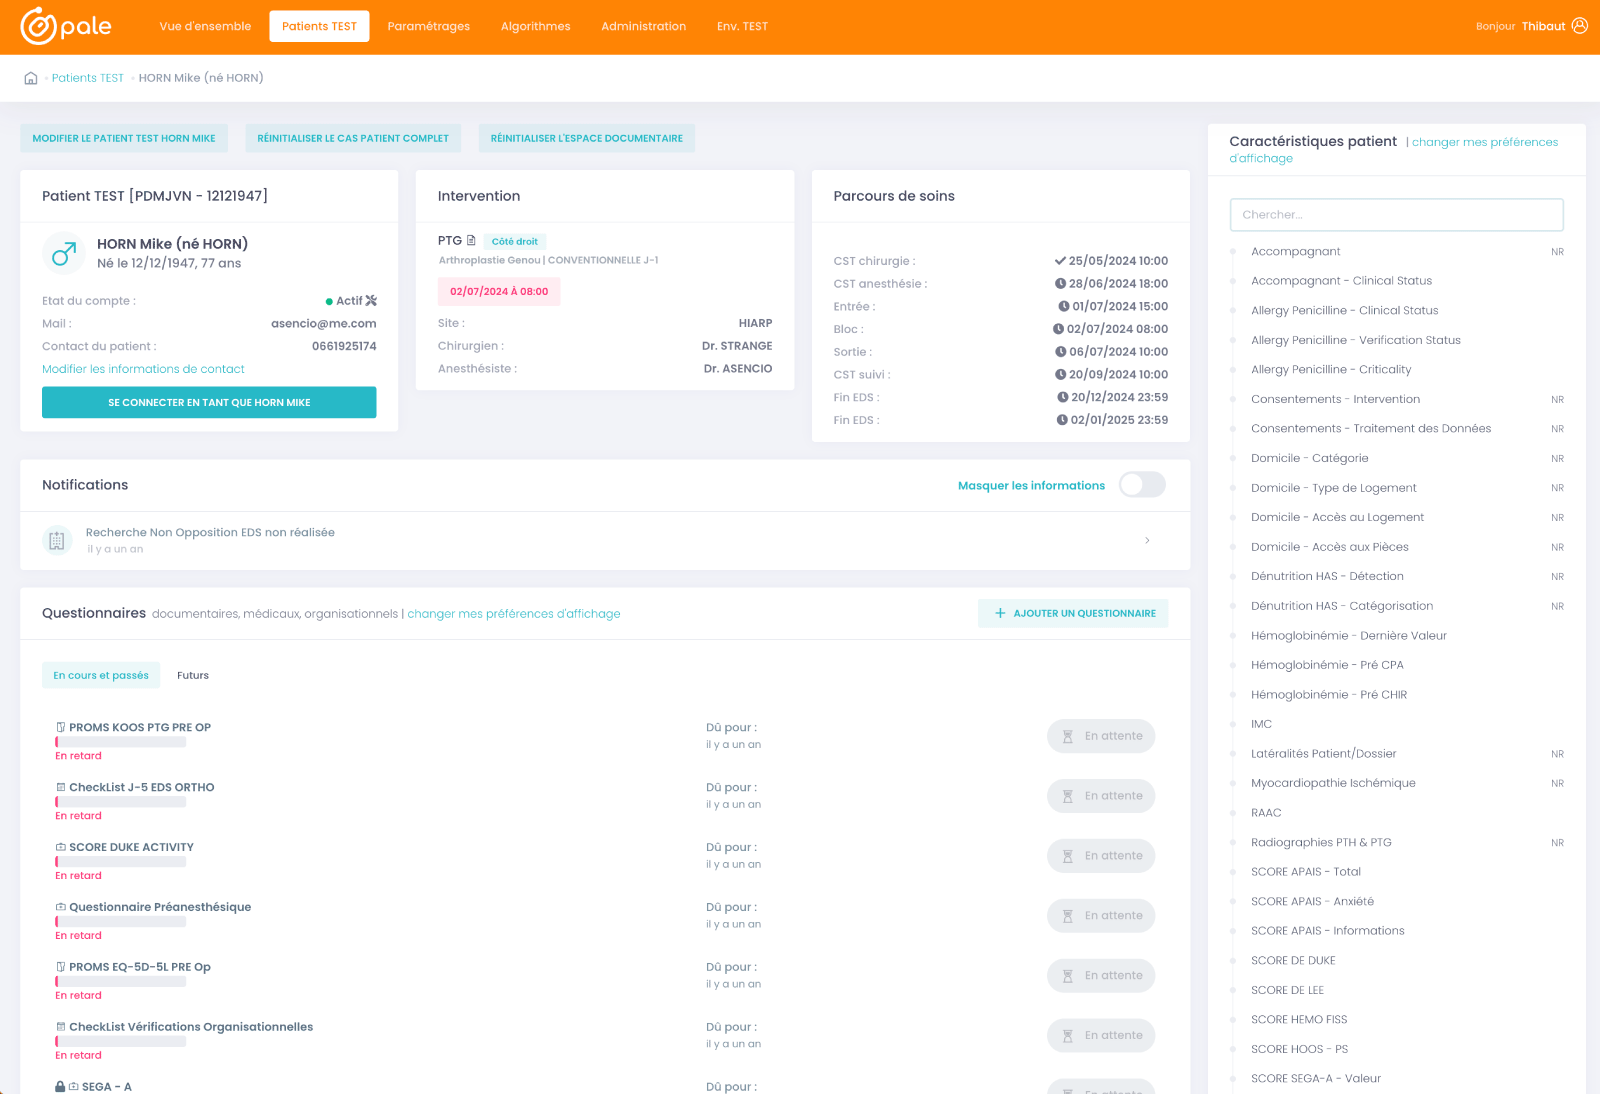
Task: Click the Ajouter un questionnaire button
Action: (x=1073, y=614)
